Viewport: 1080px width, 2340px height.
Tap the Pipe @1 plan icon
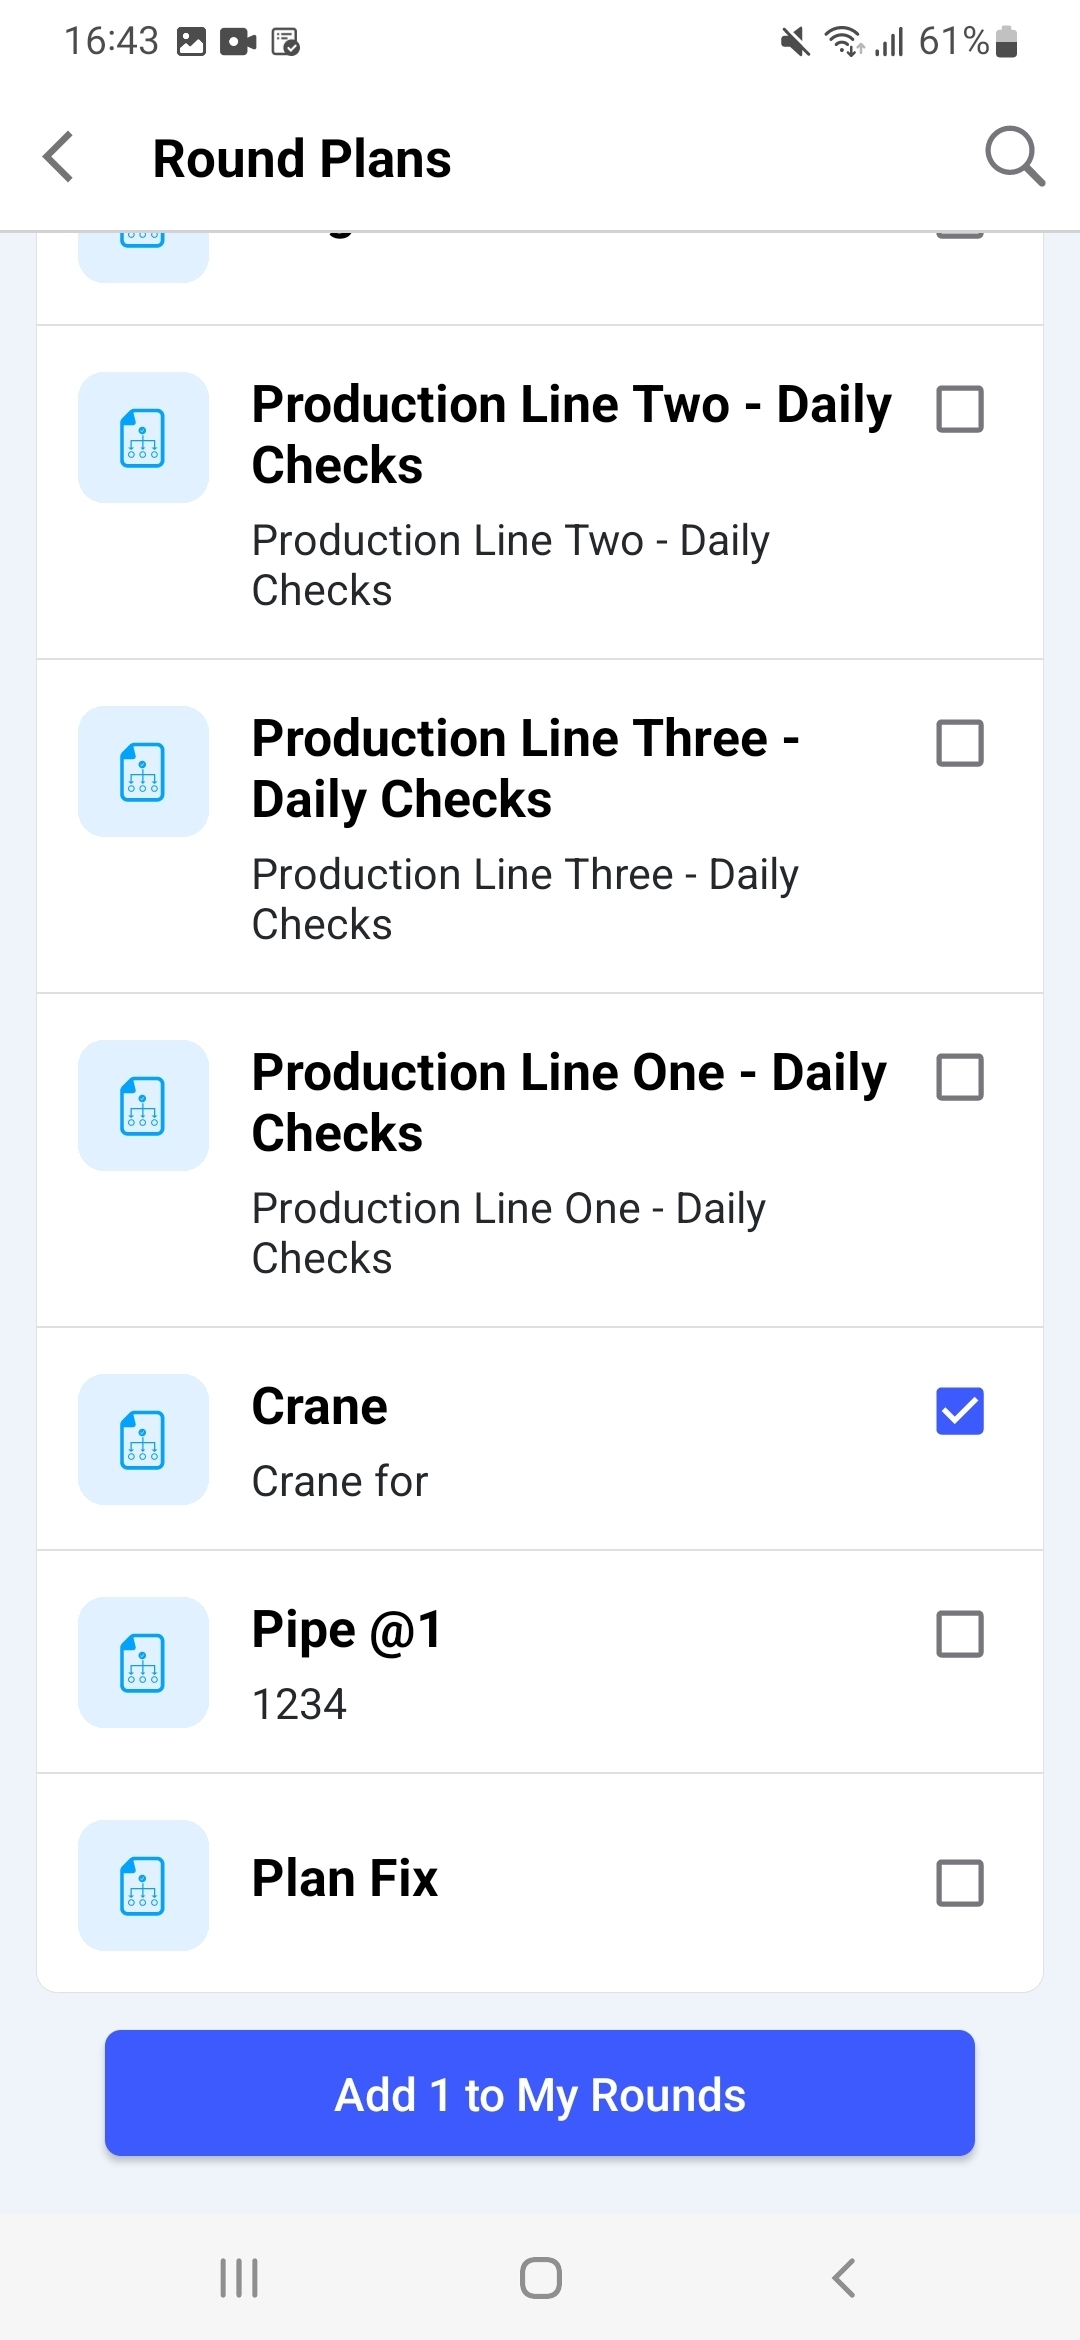[143, 1663]
